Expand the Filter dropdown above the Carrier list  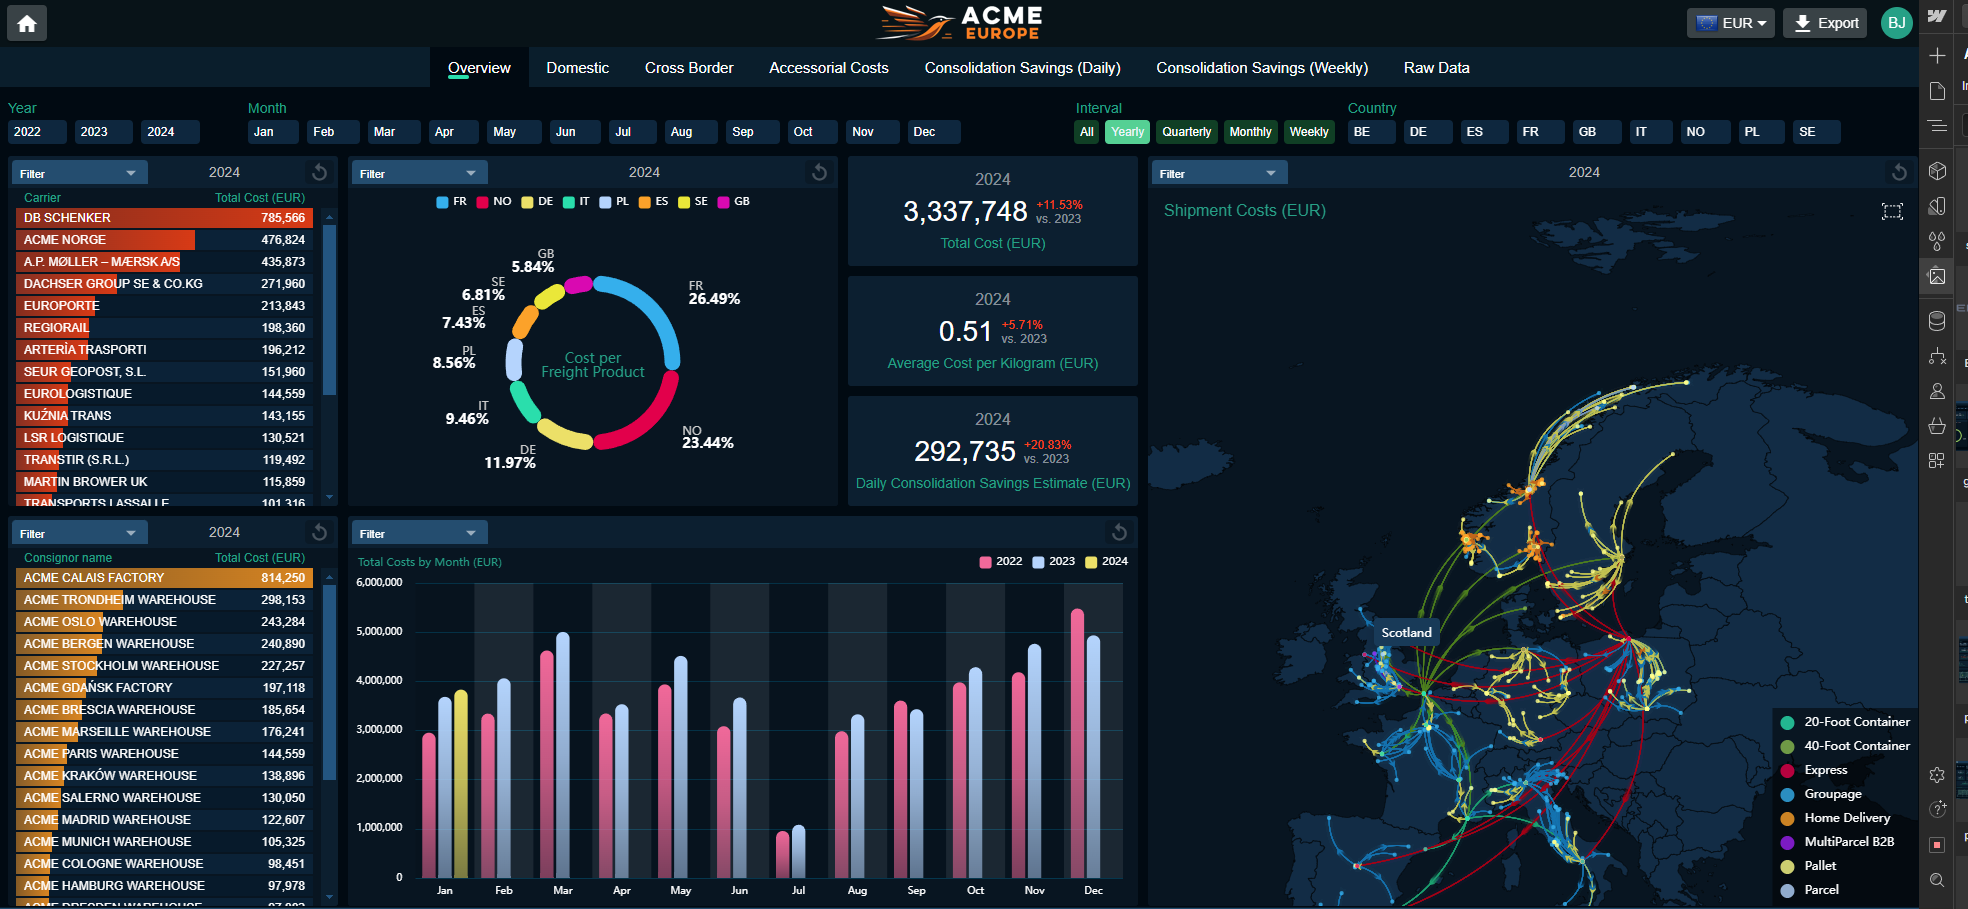[x=79, y=171]
